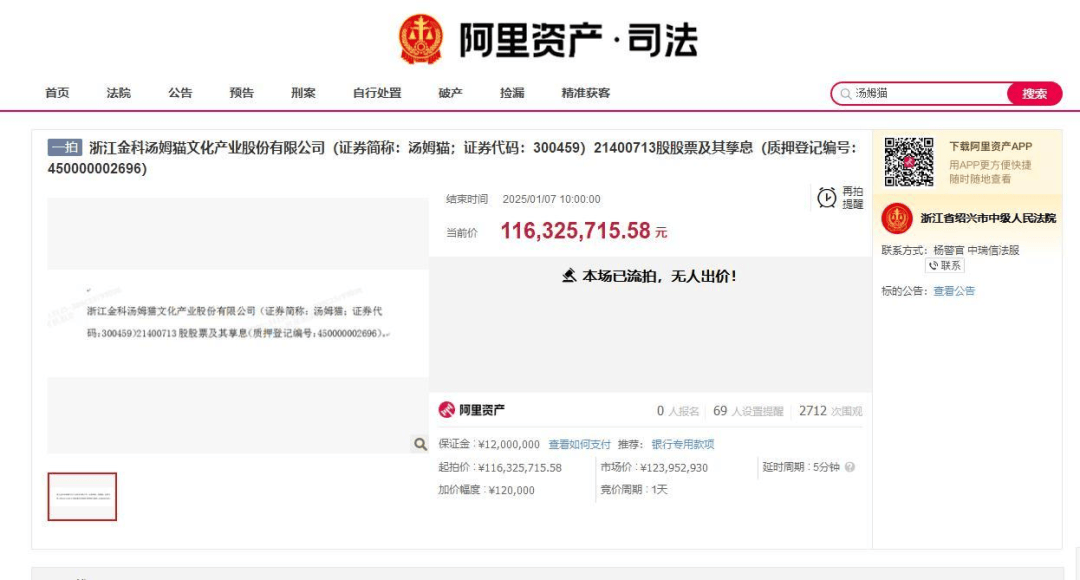This screenshot has width=1080, height=580.
Task: Click the 再拍提醒 reminder label
Action: 852,198
